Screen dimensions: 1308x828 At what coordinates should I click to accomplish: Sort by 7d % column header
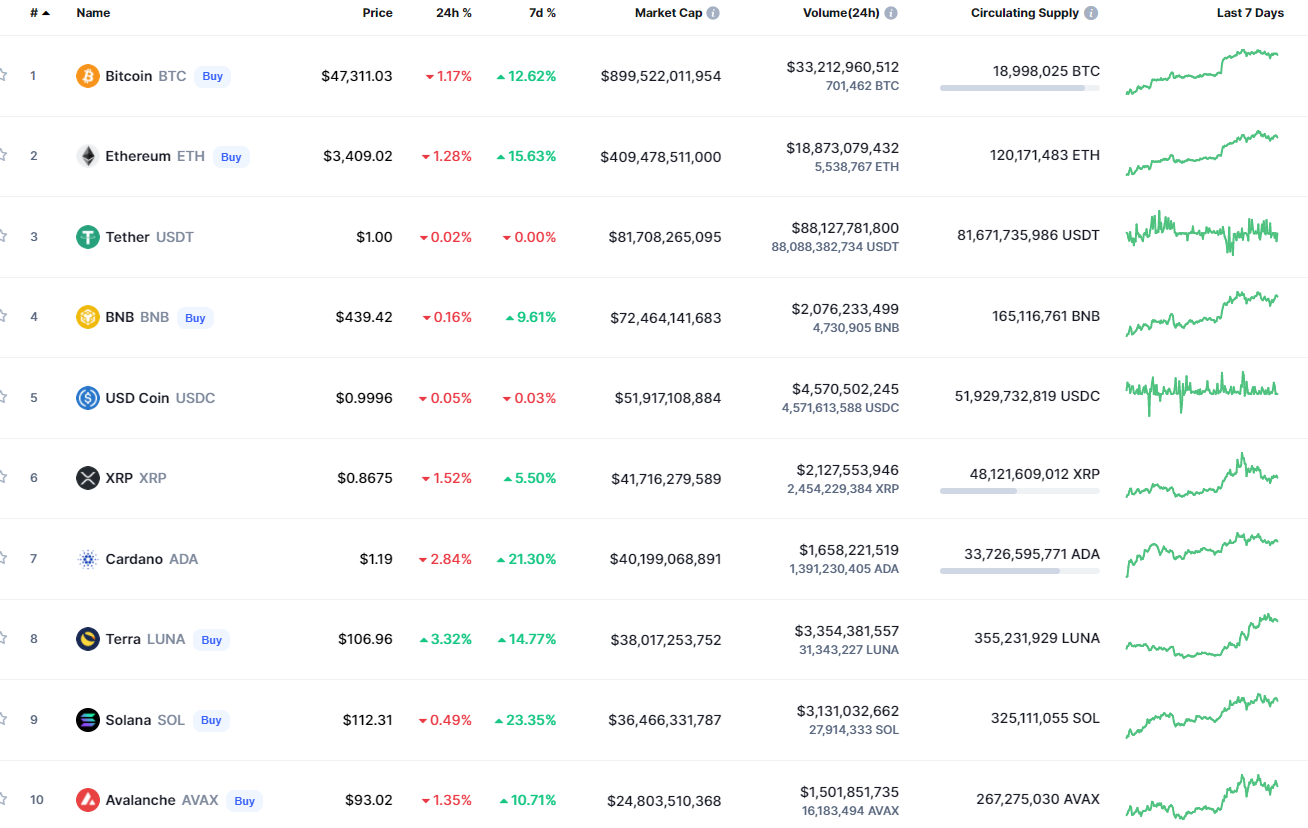[x=542, y=13]
